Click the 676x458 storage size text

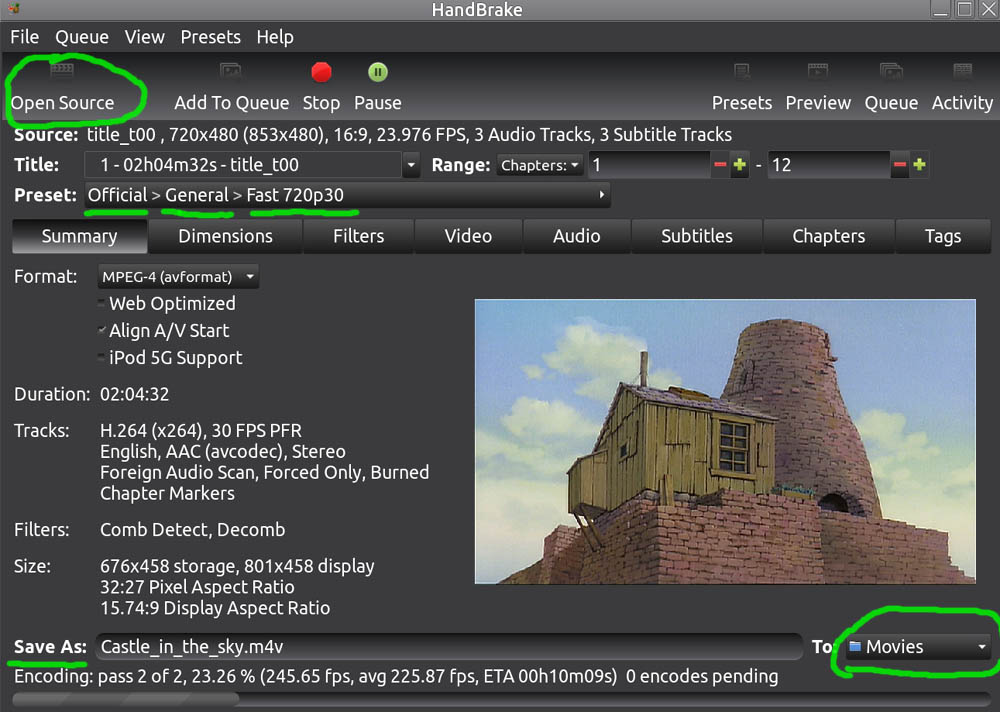[x=165, y=567]
